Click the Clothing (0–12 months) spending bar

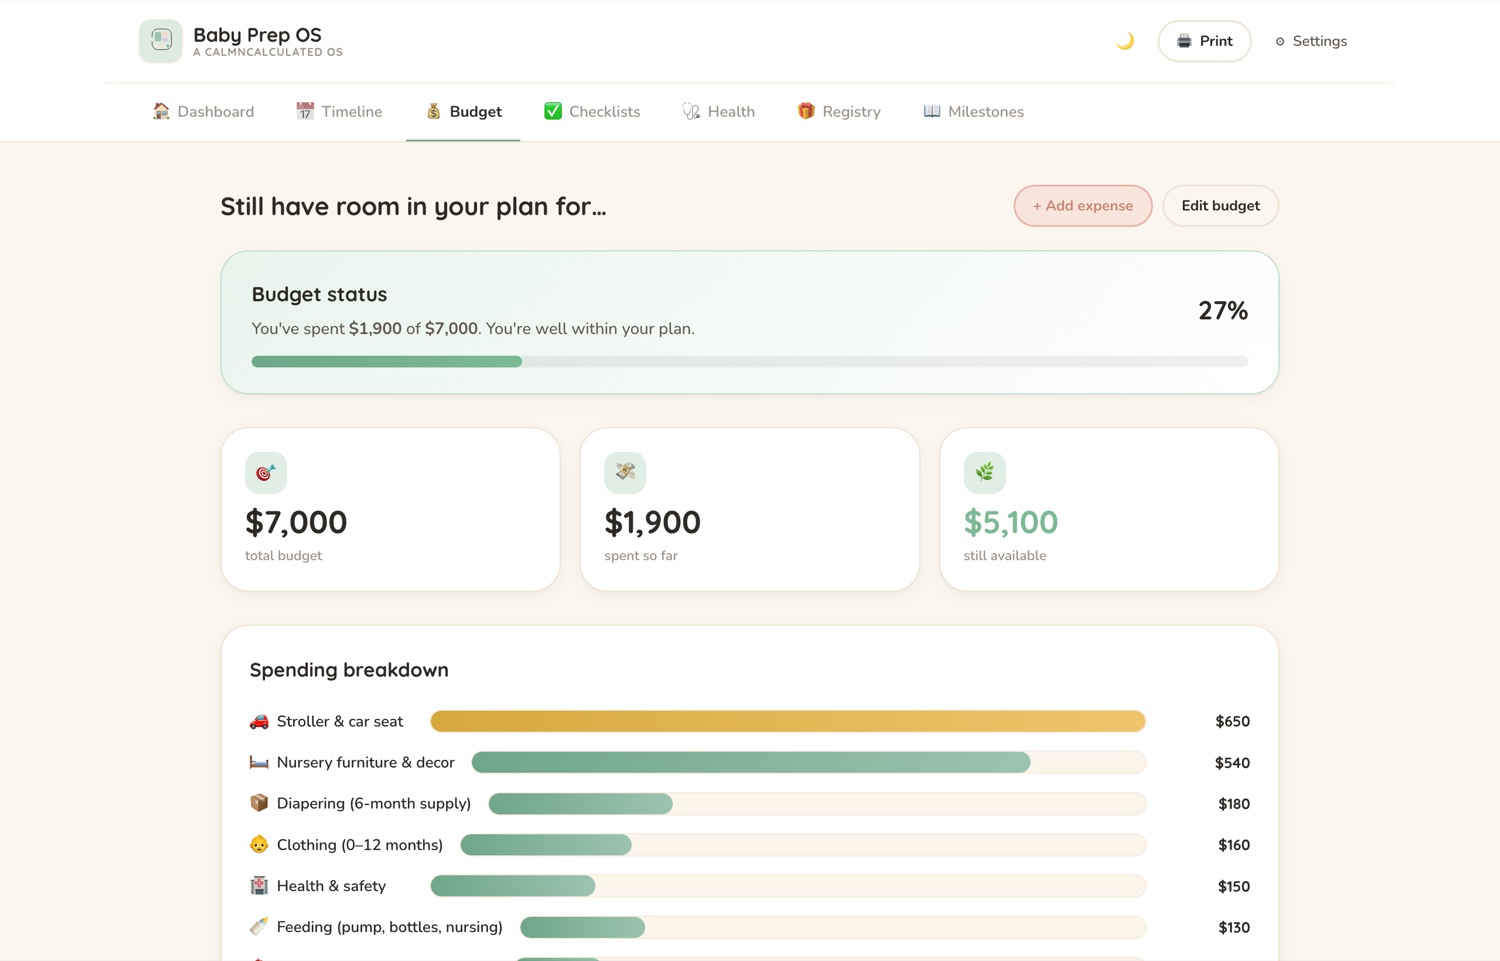pyautogui.click(x=803, y=845)
